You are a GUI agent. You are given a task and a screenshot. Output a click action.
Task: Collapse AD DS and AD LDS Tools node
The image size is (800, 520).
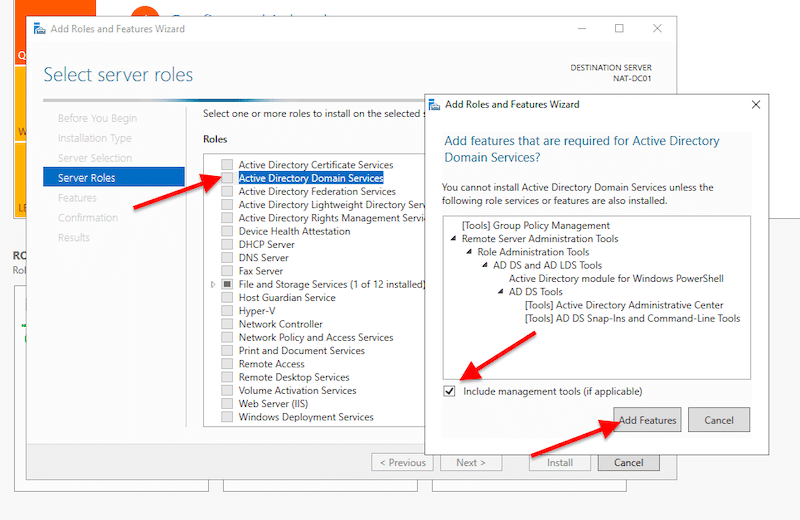485,265
